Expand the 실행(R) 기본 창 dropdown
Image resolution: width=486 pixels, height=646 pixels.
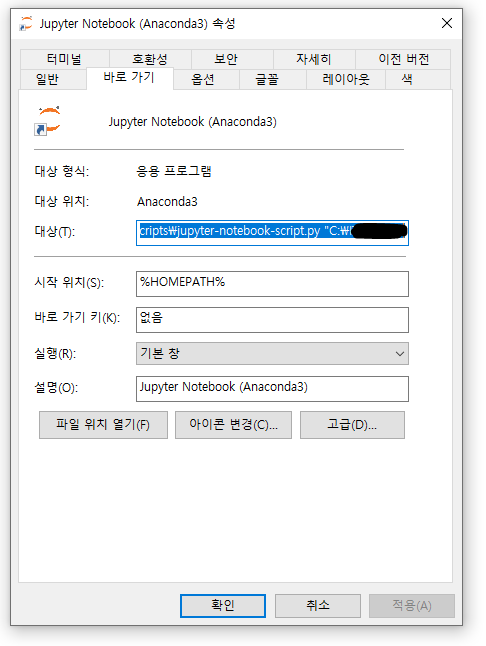[x=272, y=353]
